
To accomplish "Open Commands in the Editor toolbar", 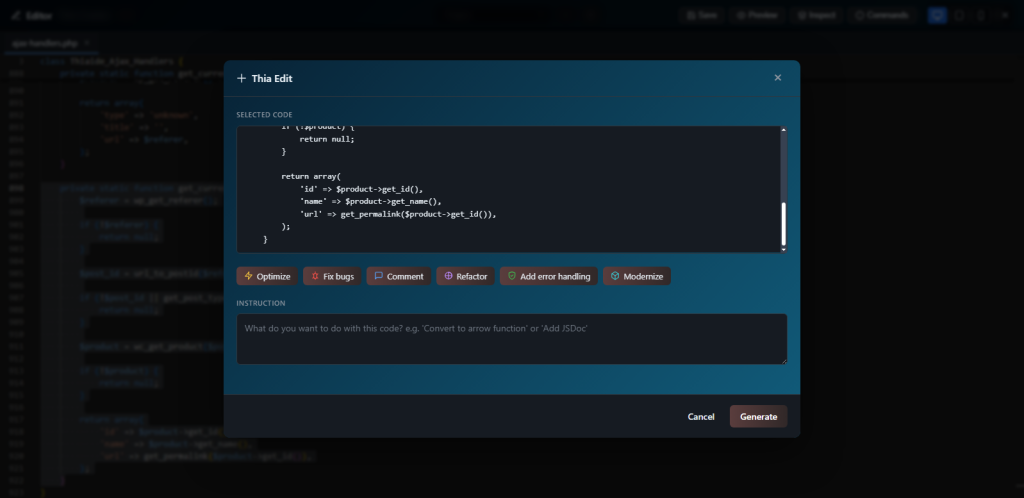I will click(882, 15).
